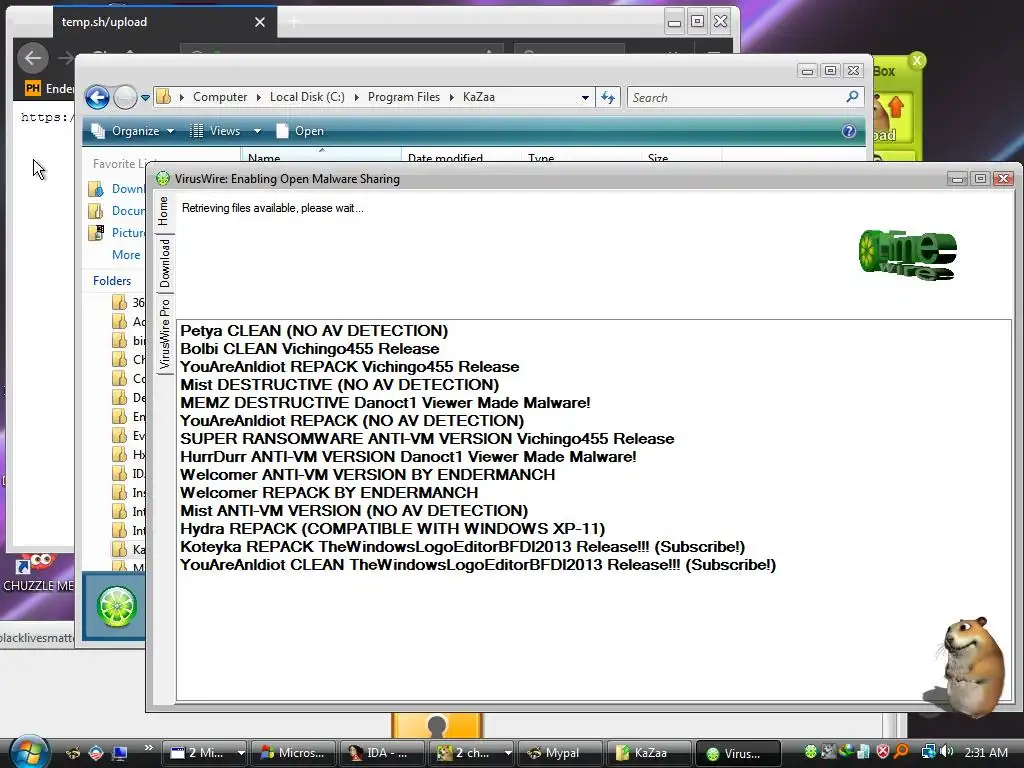The width and height of the screenshot is (1024, 768).
Task: Select YouAreAnIdiot REPACK Vichingo455 Release entry
Action: click(349, 367)
